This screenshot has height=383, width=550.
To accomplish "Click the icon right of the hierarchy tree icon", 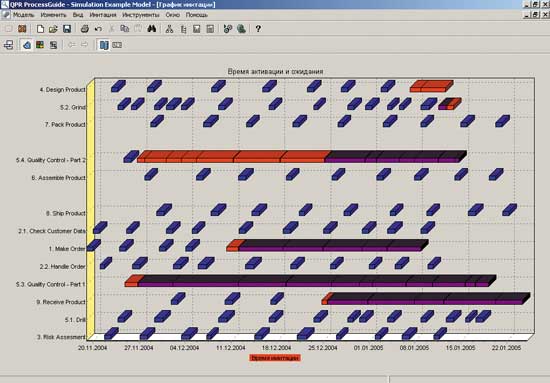I will [x=183, y=29].
